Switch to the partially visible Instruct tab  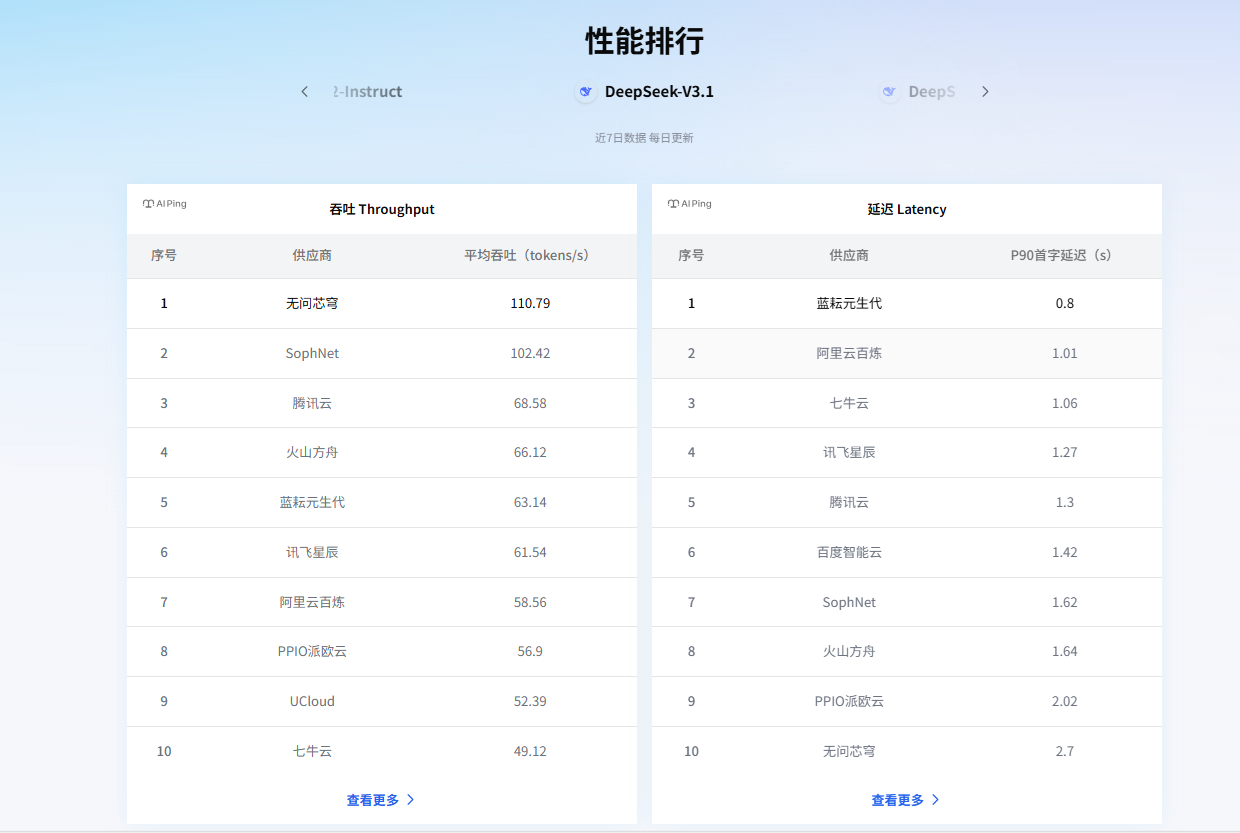click(x=368, y=92)
